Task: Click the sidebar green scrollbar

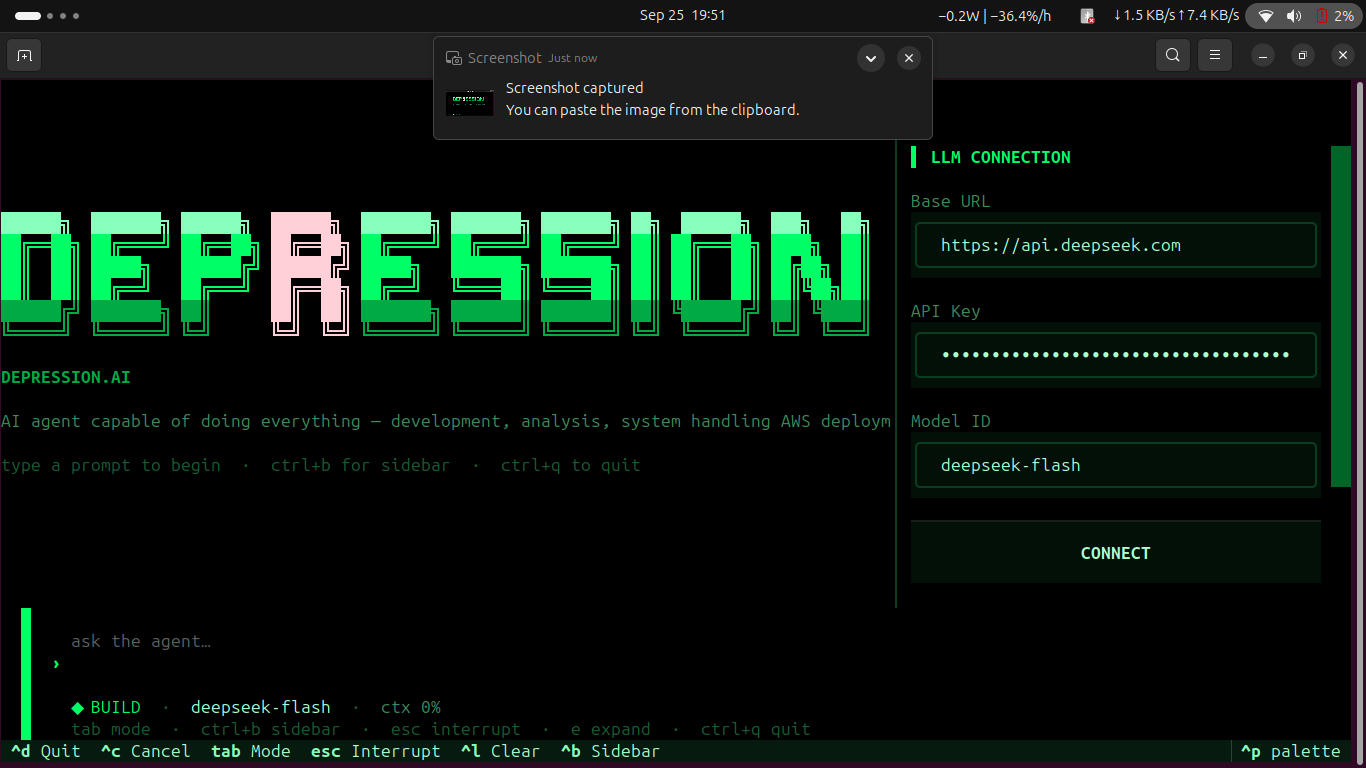Action: coord(1341,316)
